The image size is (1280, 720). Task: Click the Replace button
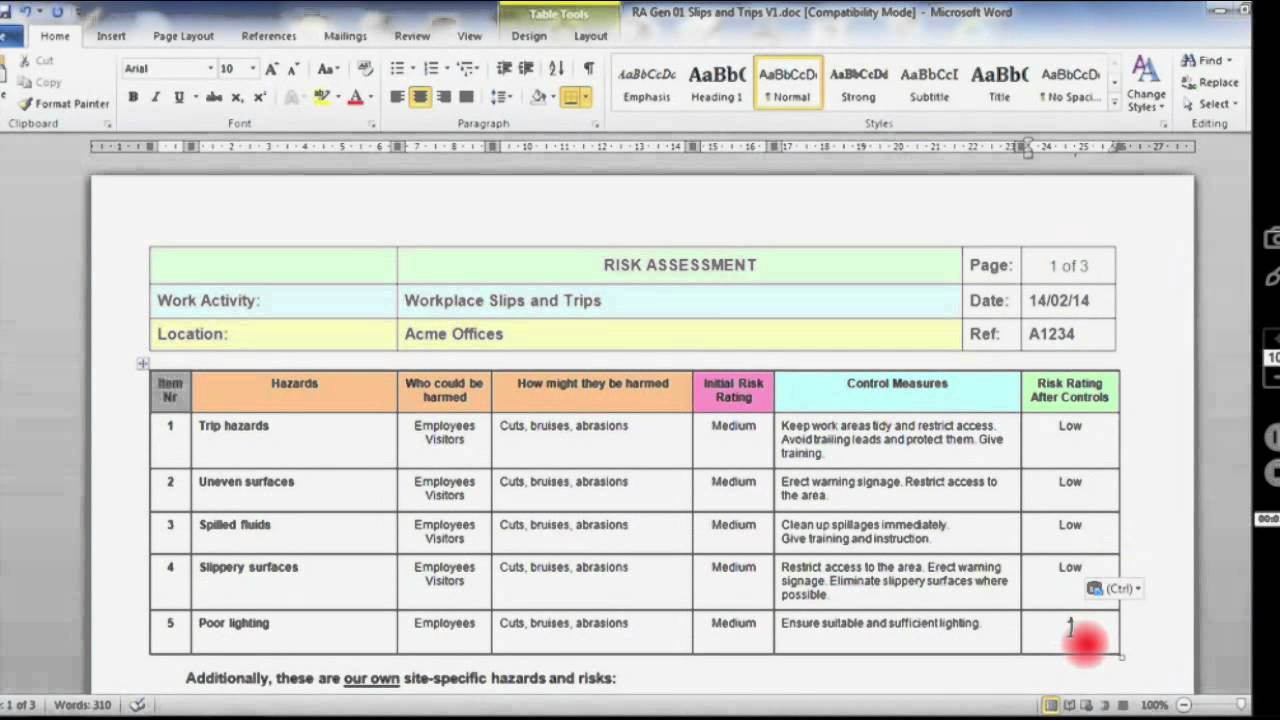[x=1210, y=82]
